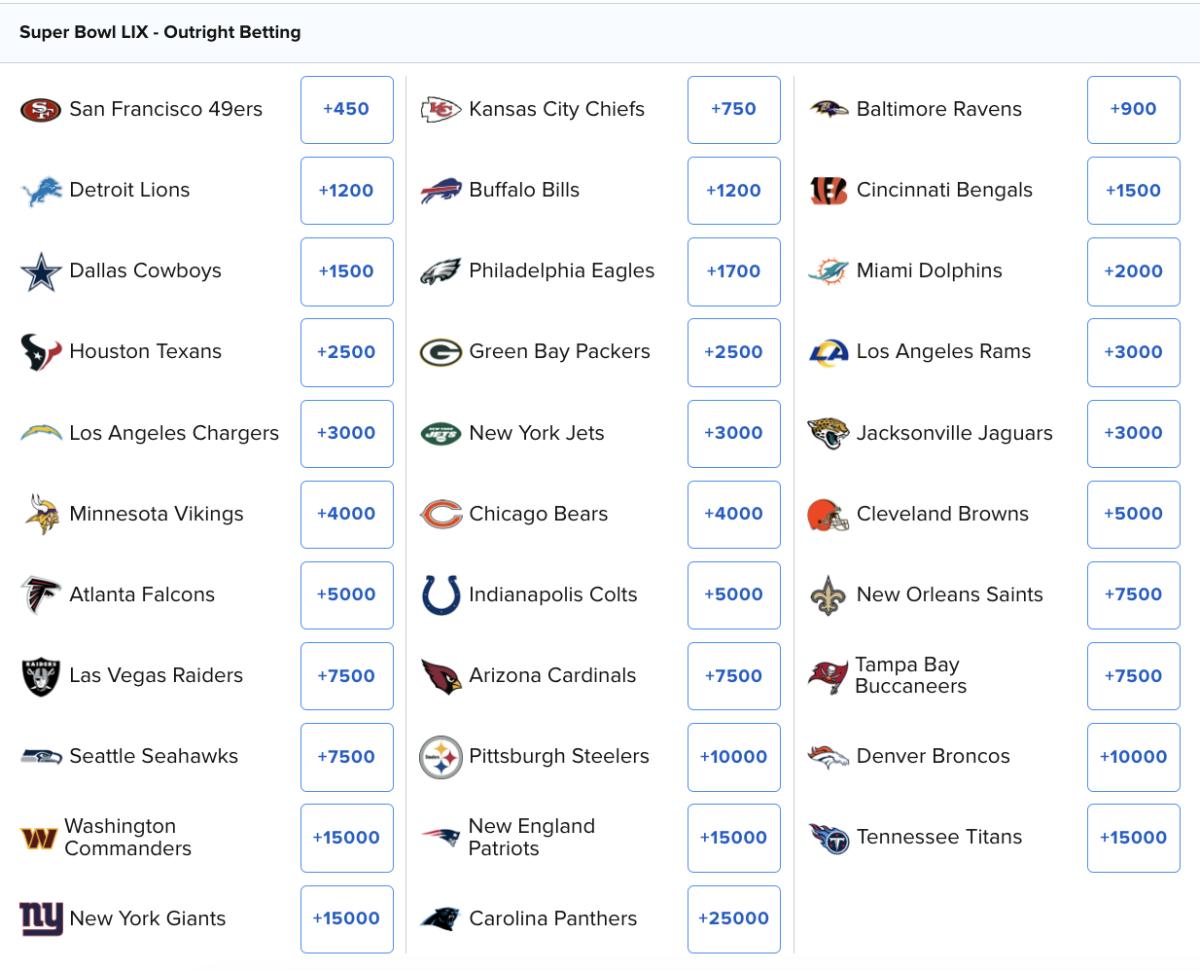
Task: Click the Super Bowl LIX Outright Betting header
Action: (x=160, y=31)
